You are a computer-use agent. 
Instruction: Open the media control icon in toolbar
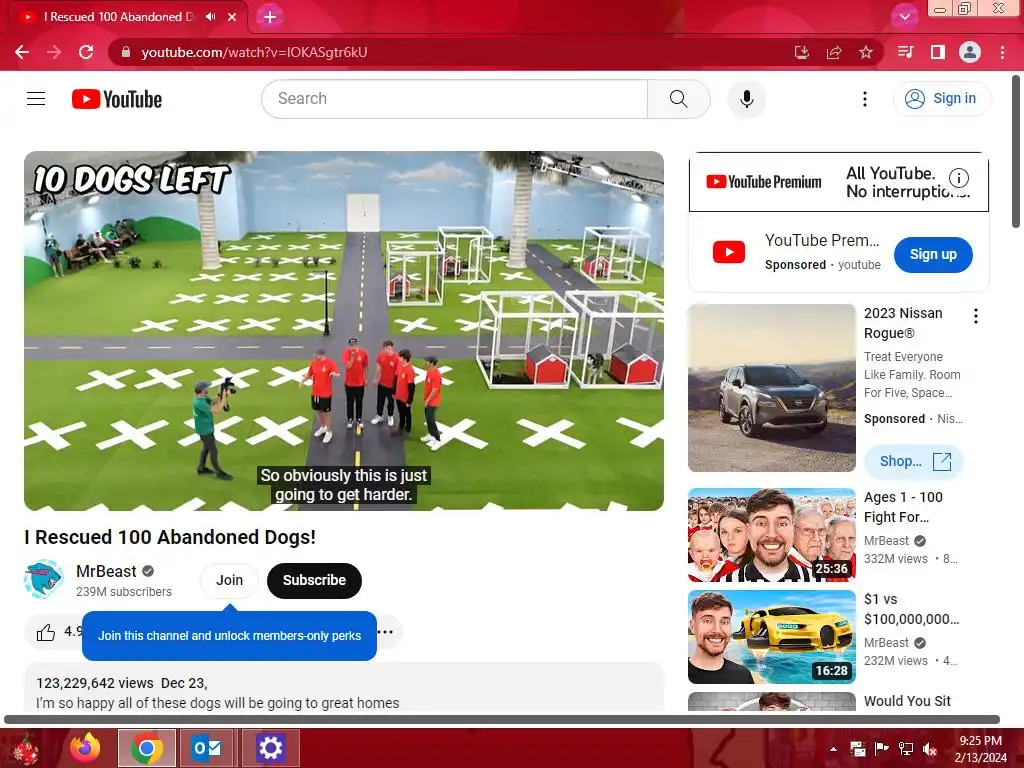click(x=905, y=52)
